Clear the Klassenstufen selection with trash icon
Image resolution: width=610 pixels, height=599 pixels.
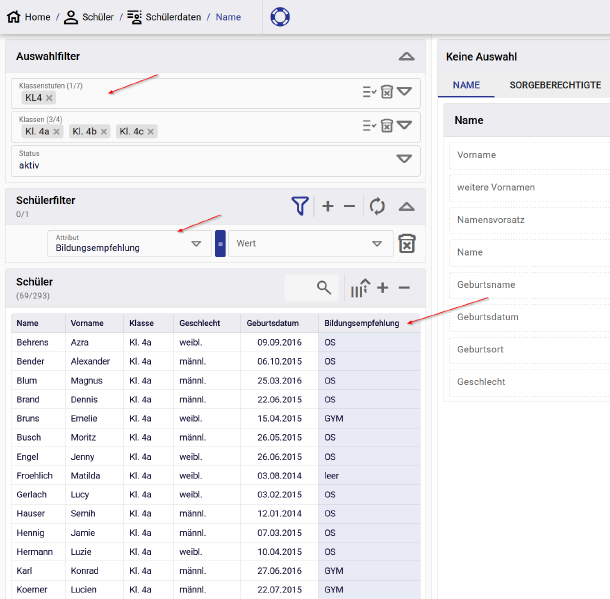click(387, 92)
